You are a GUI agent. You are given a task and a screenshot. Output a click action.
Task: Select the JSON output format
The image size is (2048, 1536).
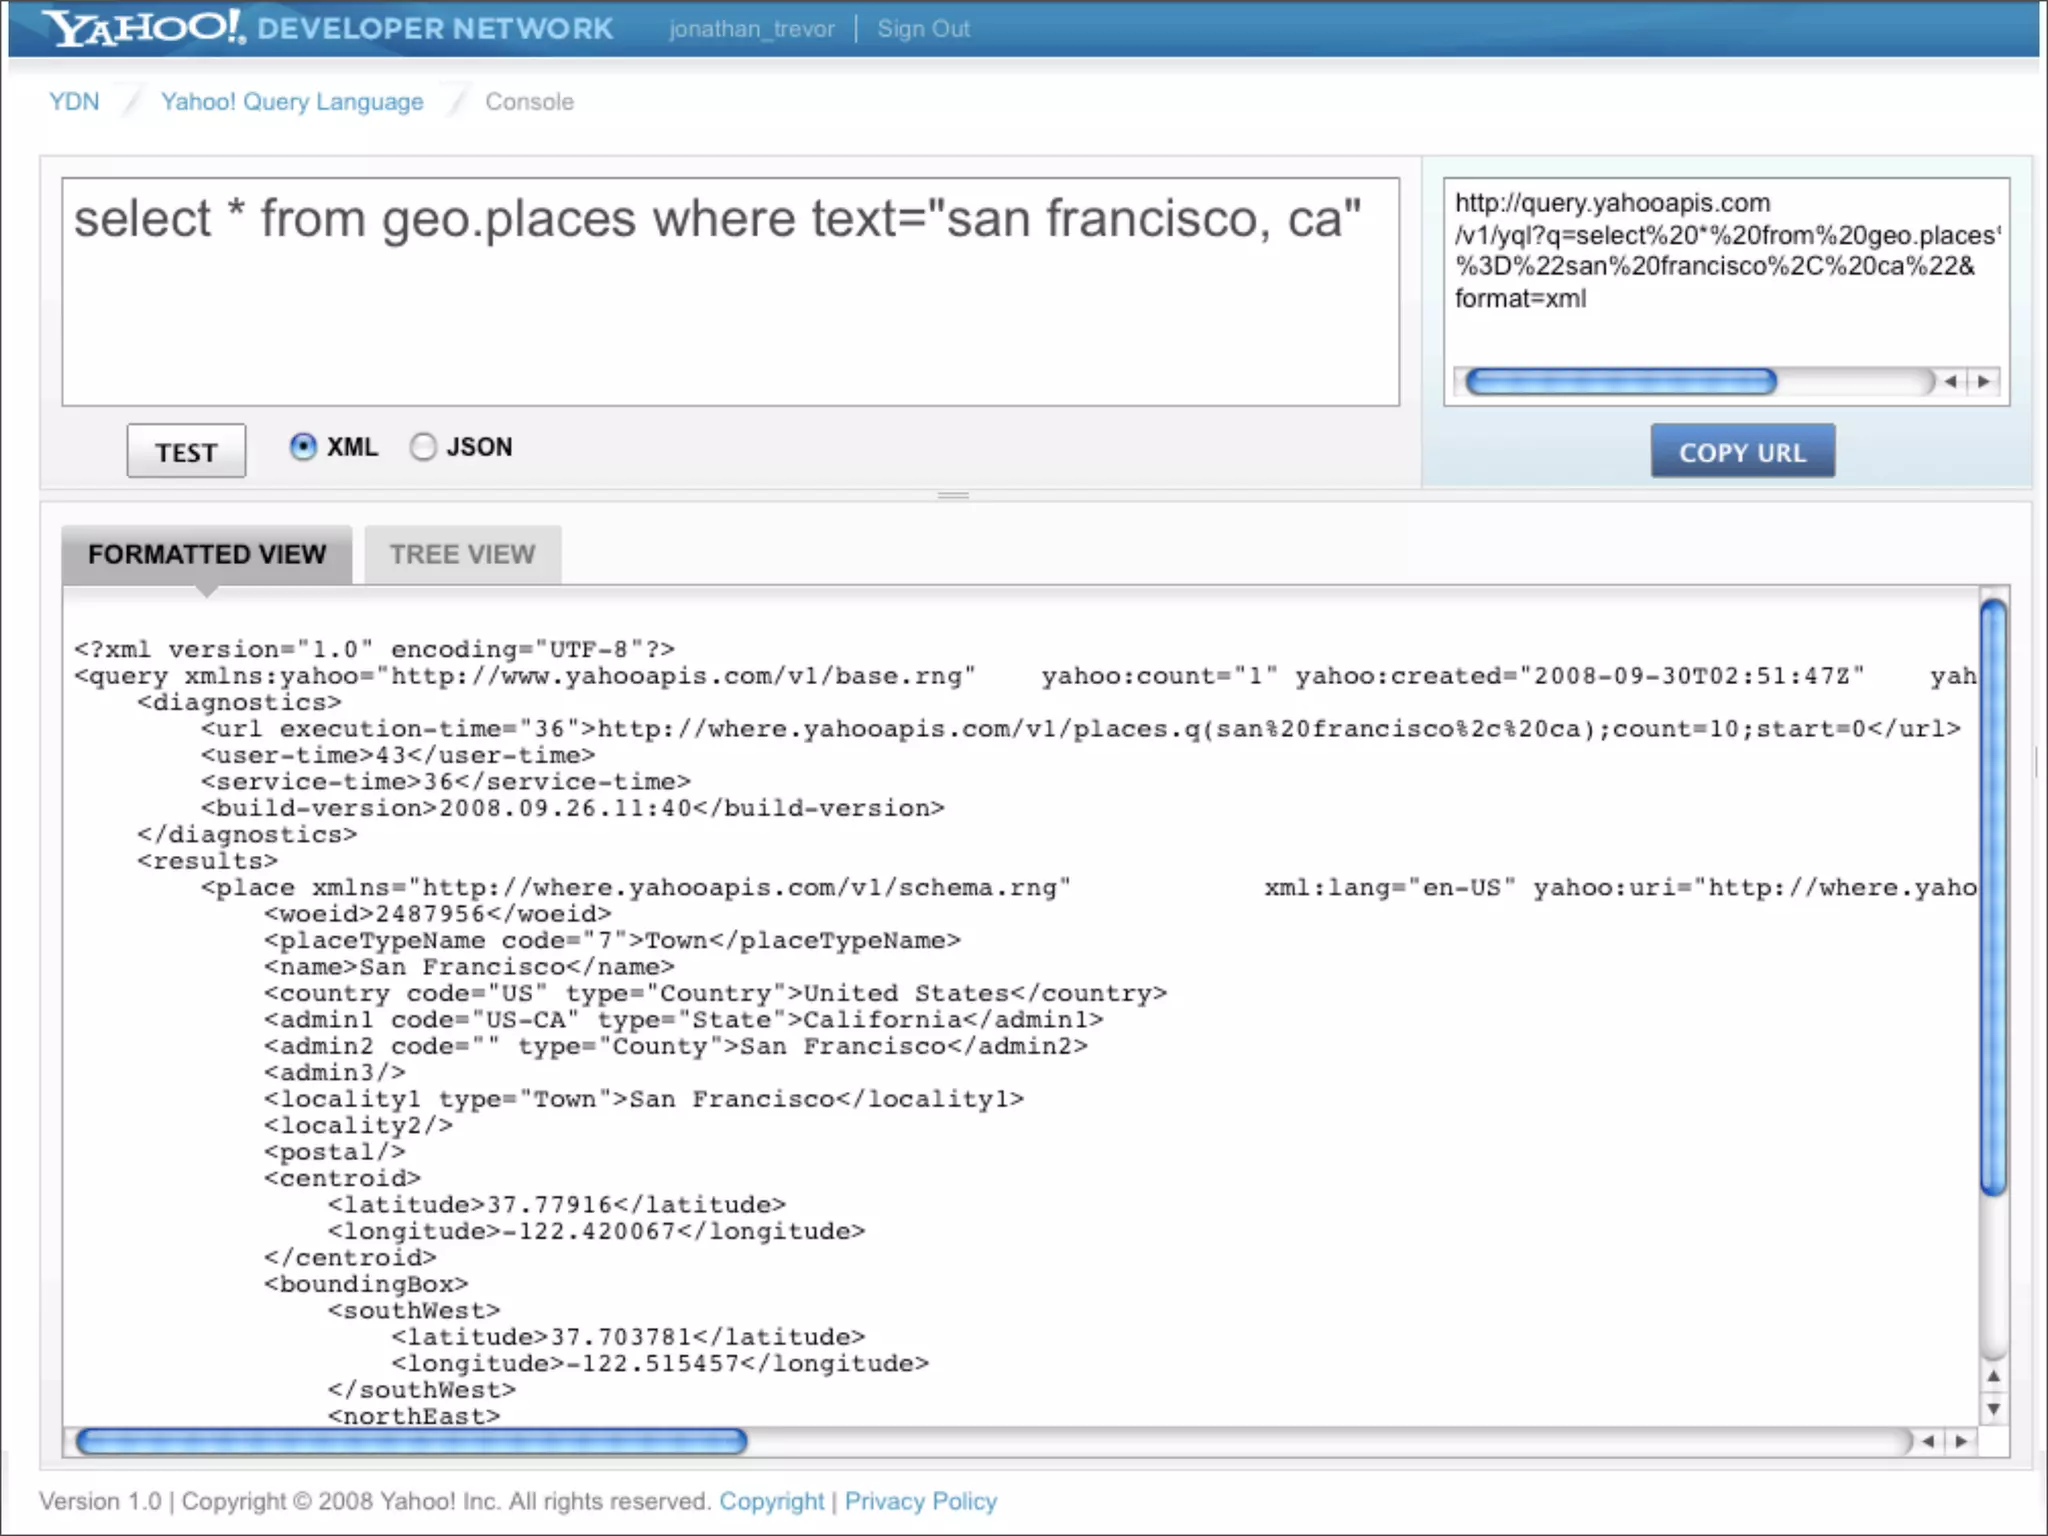(x=423, y=446)
